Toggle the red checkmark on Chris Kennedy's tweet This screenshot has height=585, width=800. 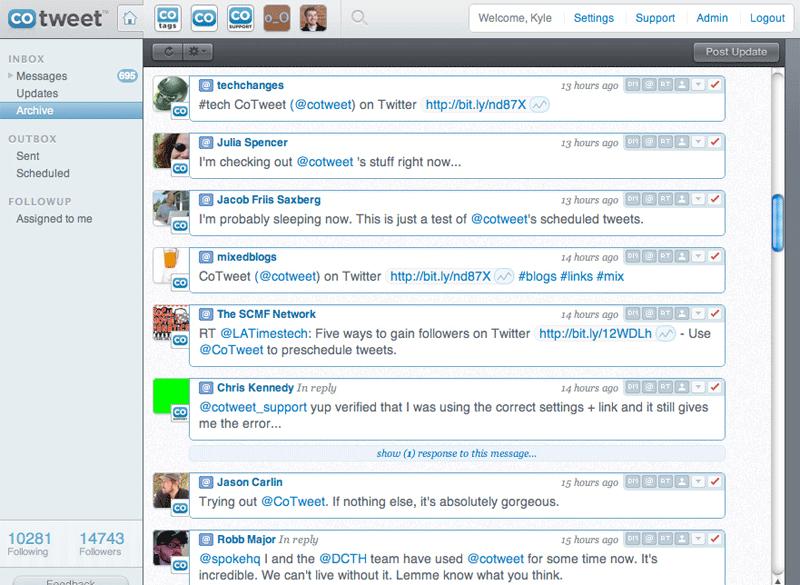pyautogui.click(x=715, y=387)
